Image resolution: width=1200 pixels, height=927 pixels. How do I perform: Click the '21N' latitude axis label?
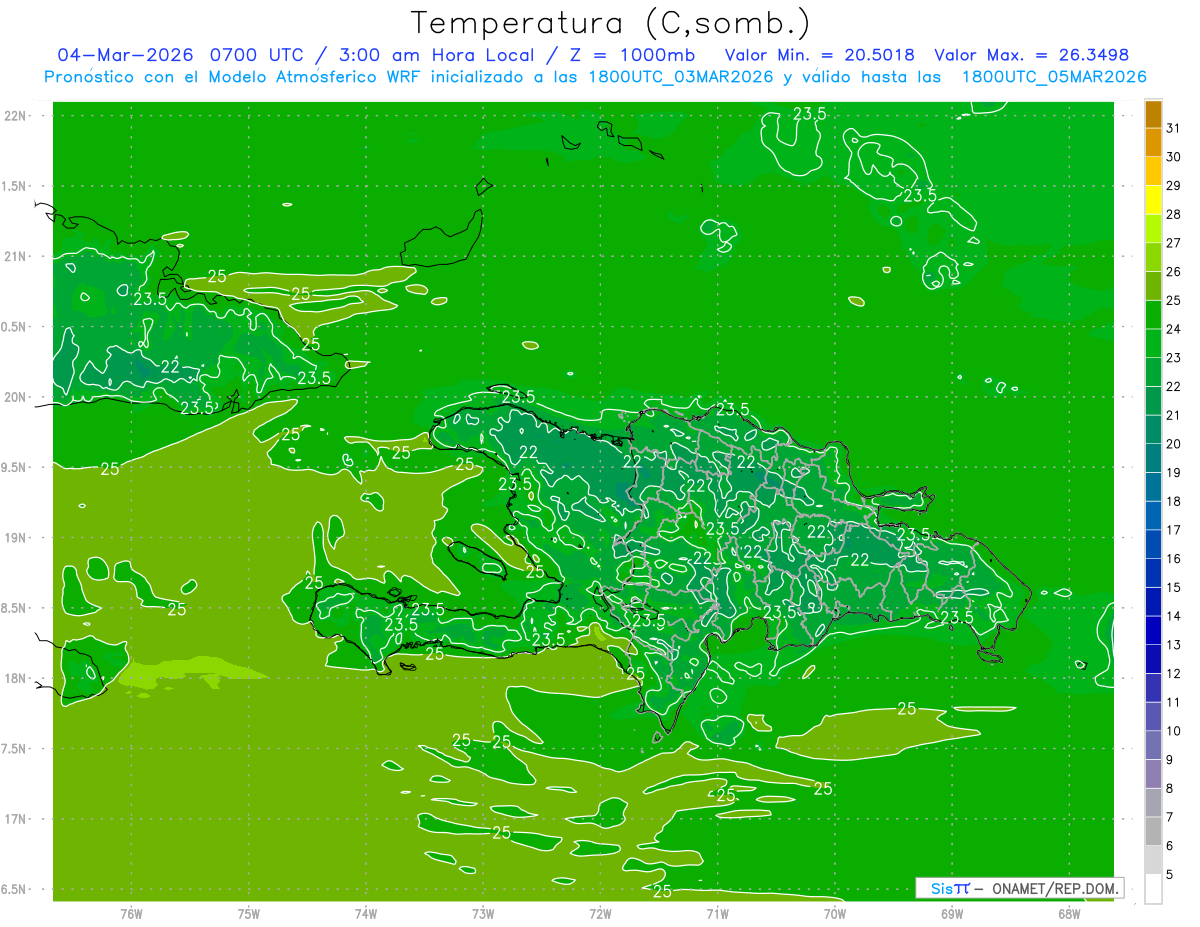(x=15, y=256)
